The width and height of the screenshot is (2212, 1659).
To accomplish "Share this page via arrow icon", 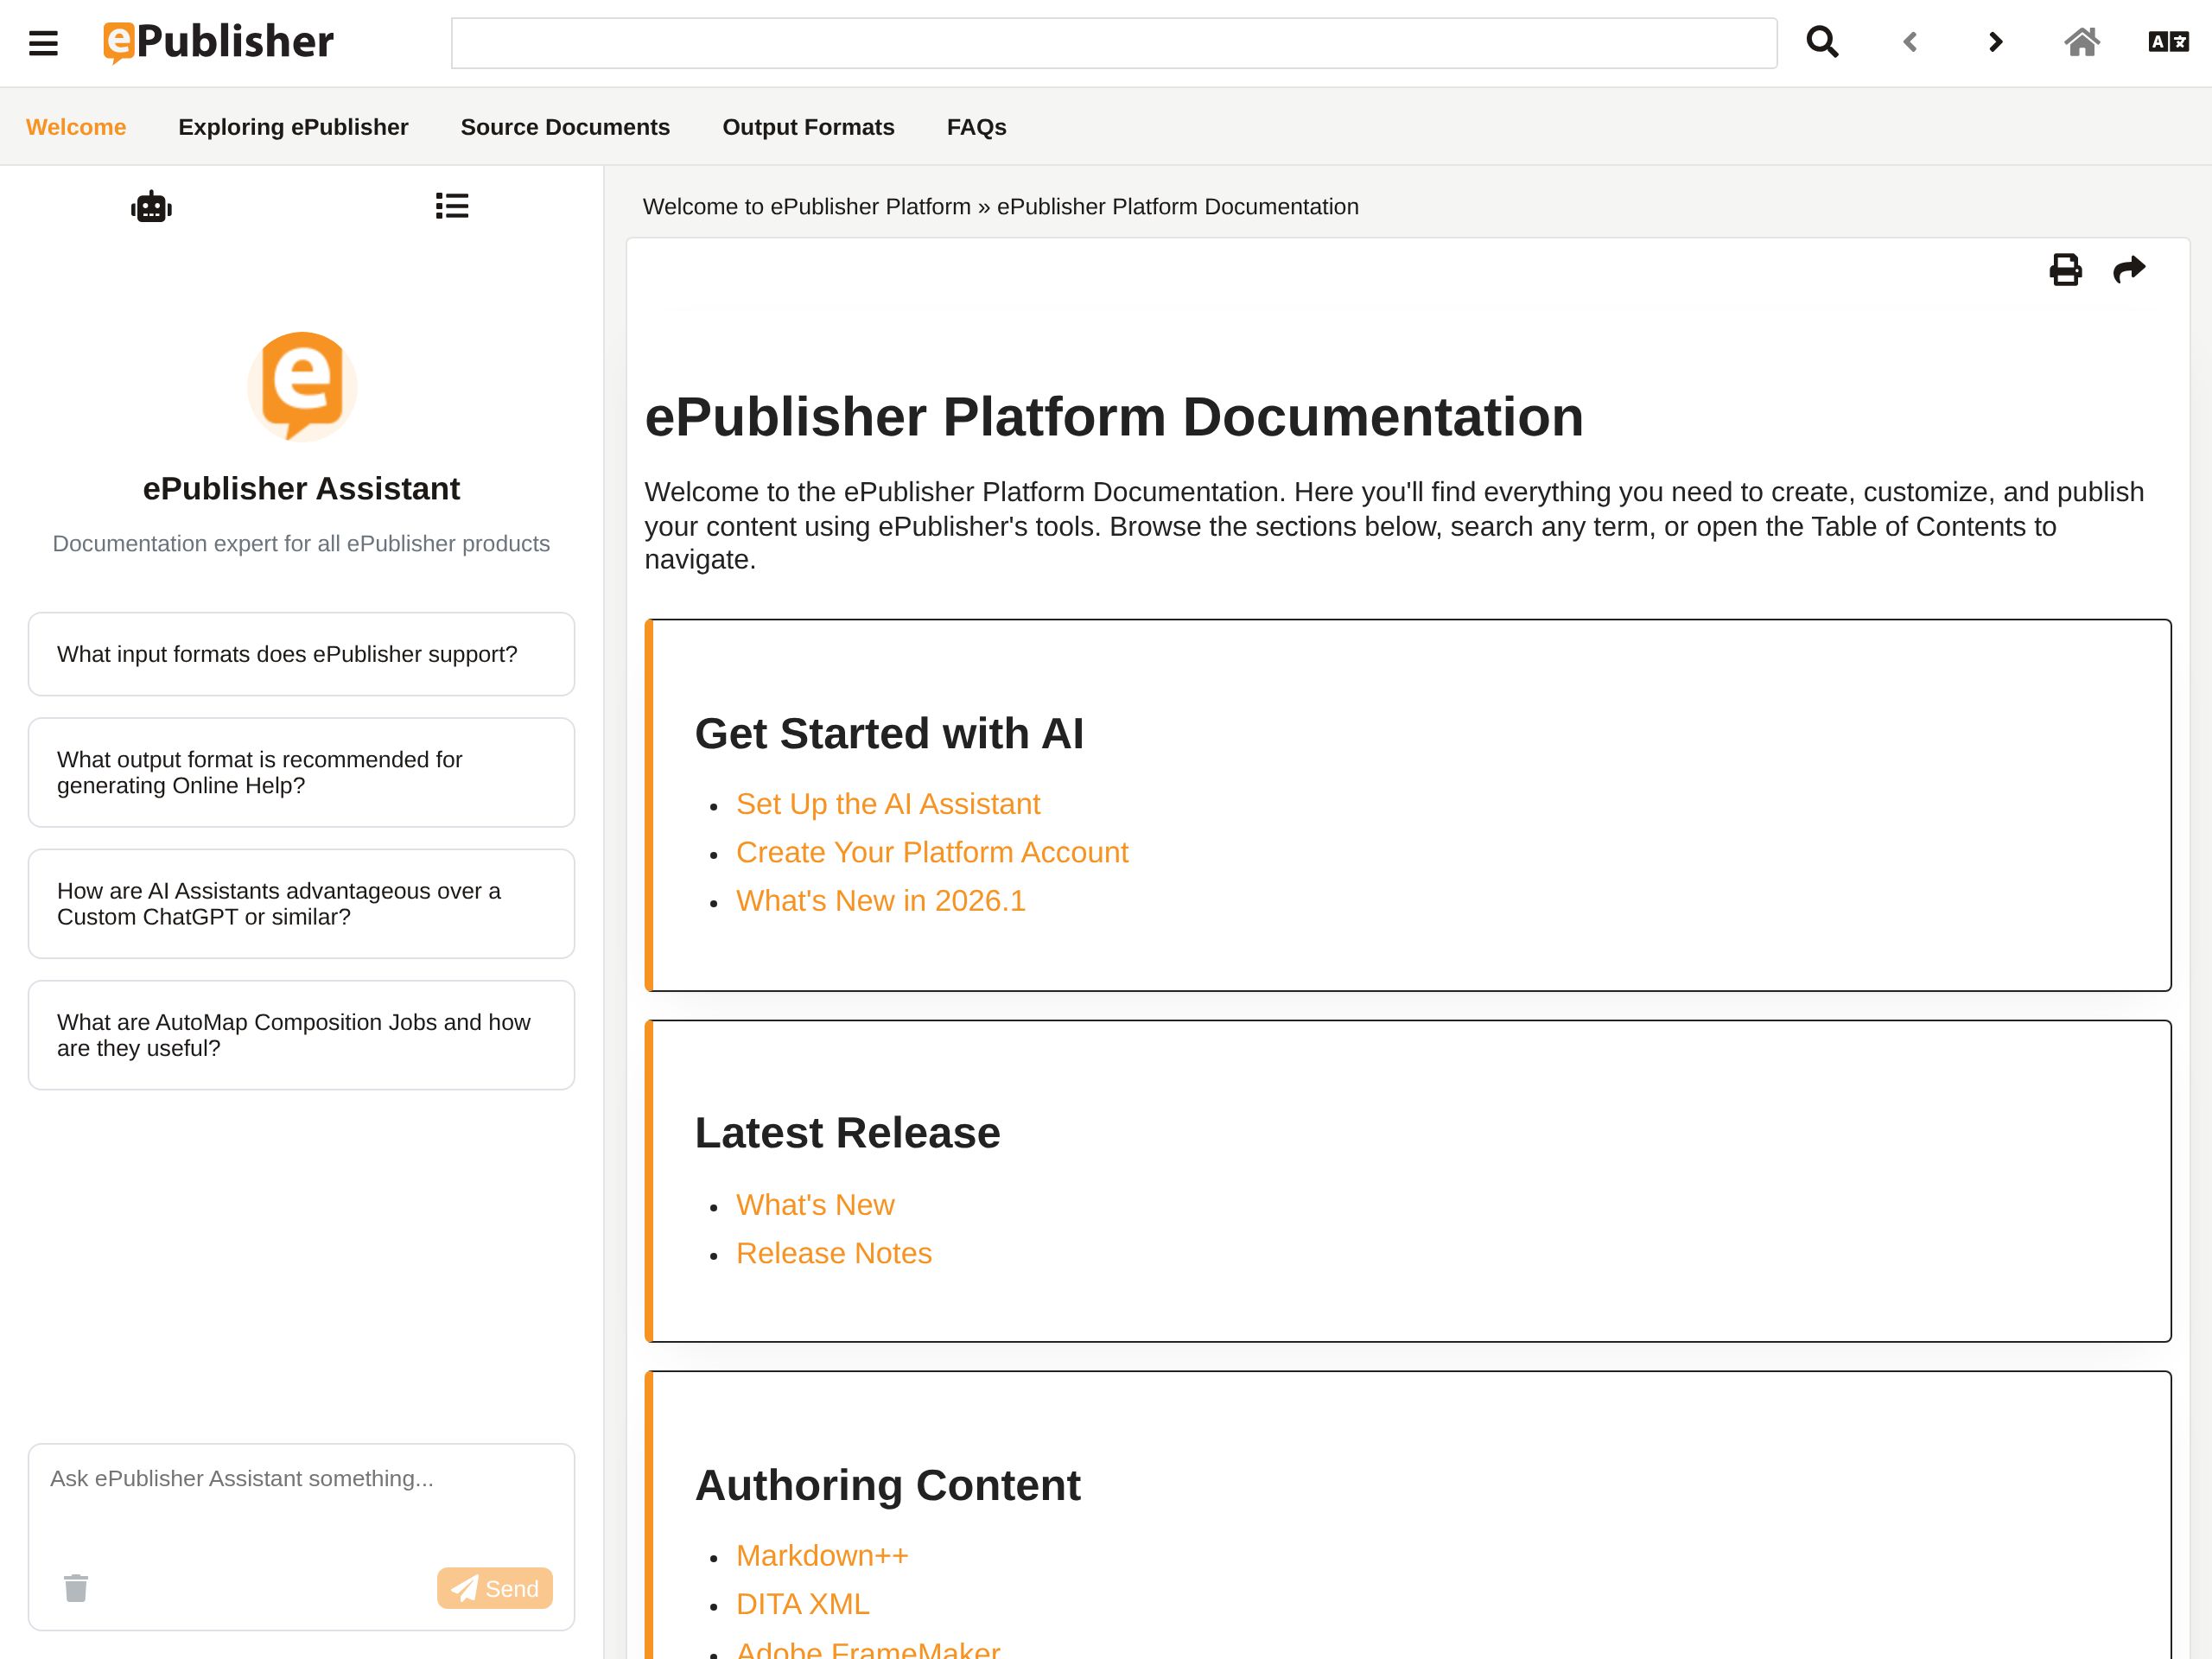I will pyautogui.click(x=2129, y=270).
